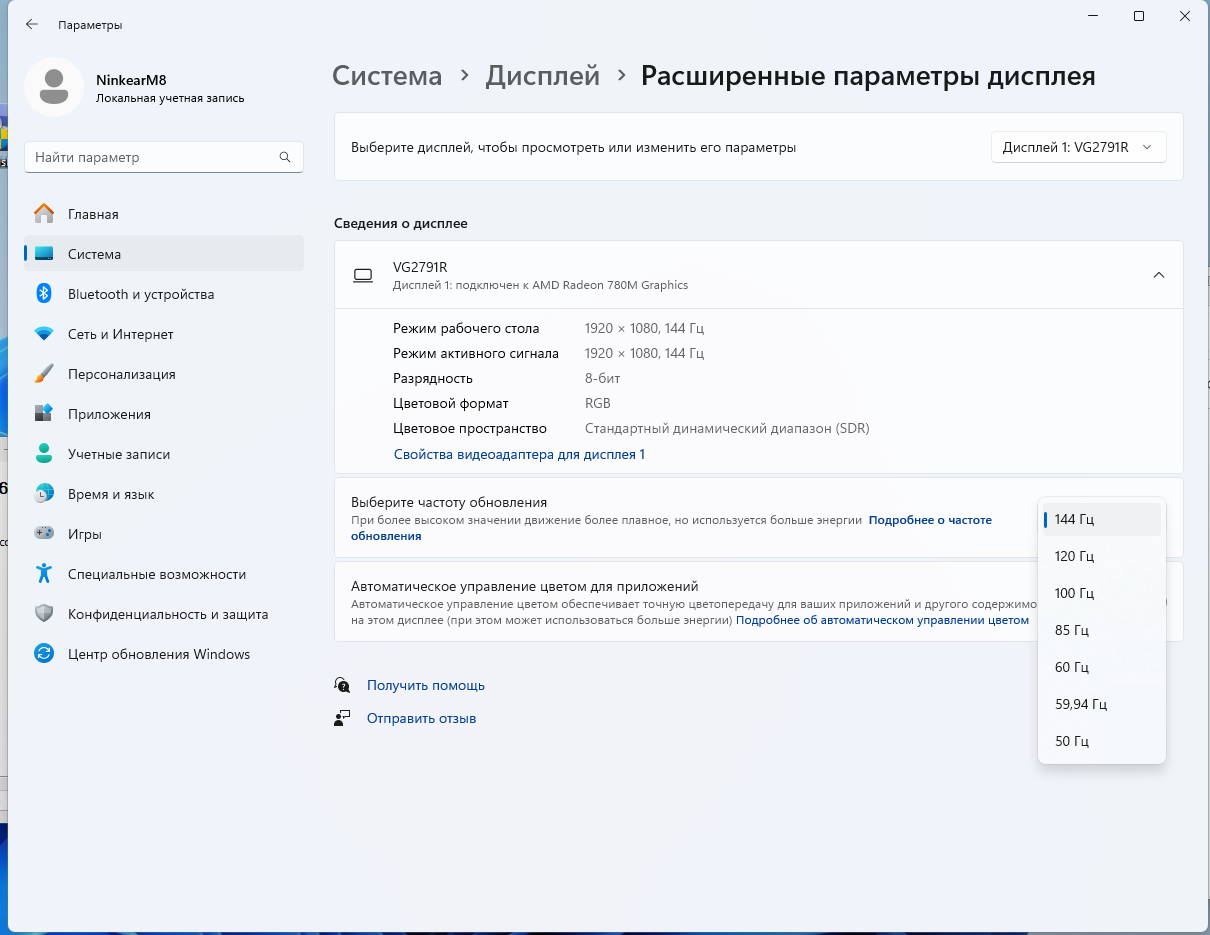This screenshot has height=935, width=1210.
Task: Click the Дисплей breadcrumb
Action: point(543,76)
